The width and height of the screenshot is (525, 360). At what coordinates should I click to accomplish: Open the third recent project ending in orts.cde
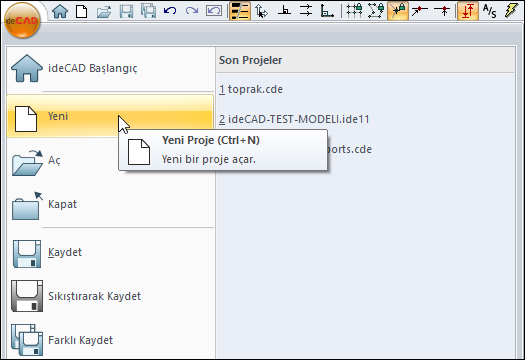[350, 149]
